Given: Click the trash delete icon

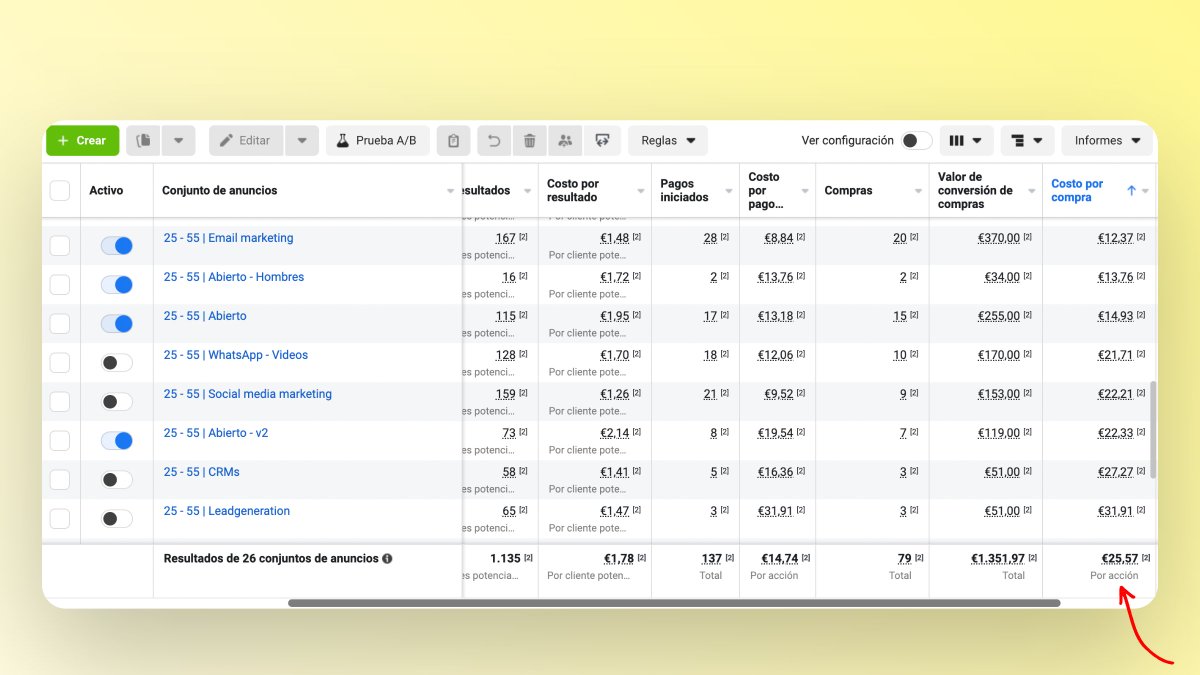Looking at the screenshot, I should (x=530, y=141).
